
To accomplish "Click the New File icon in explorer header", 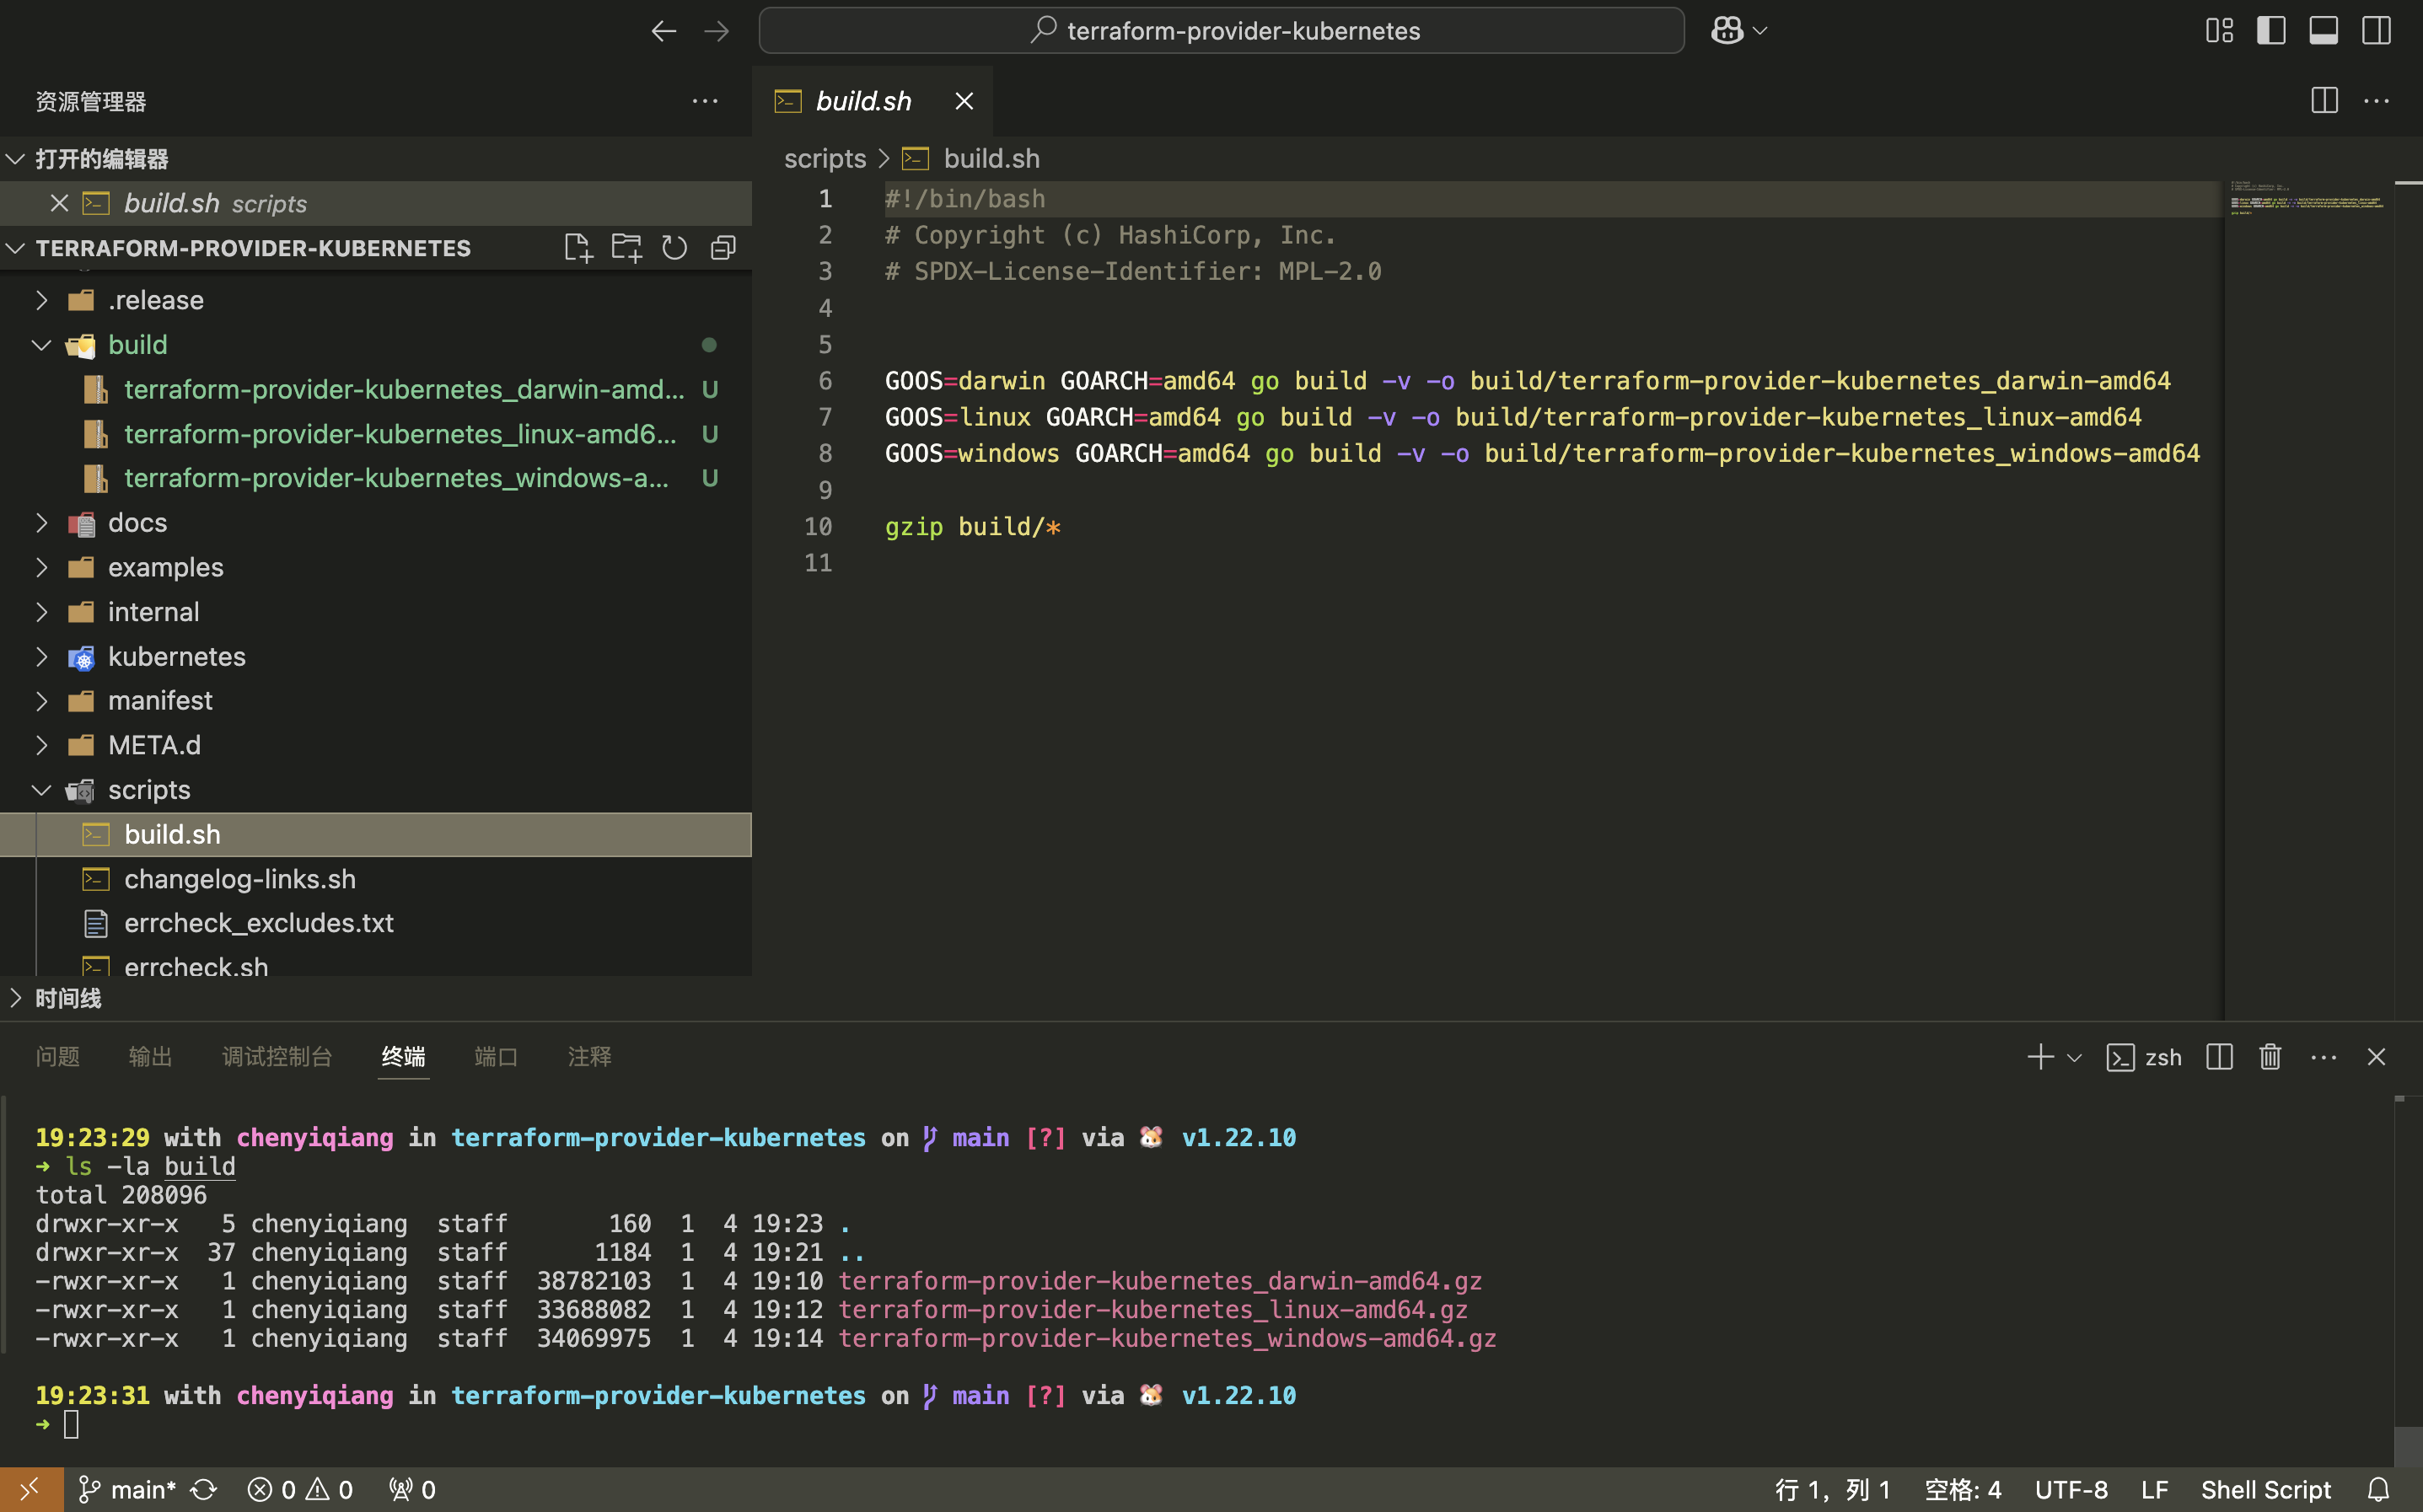I will (x=578, y=248).
